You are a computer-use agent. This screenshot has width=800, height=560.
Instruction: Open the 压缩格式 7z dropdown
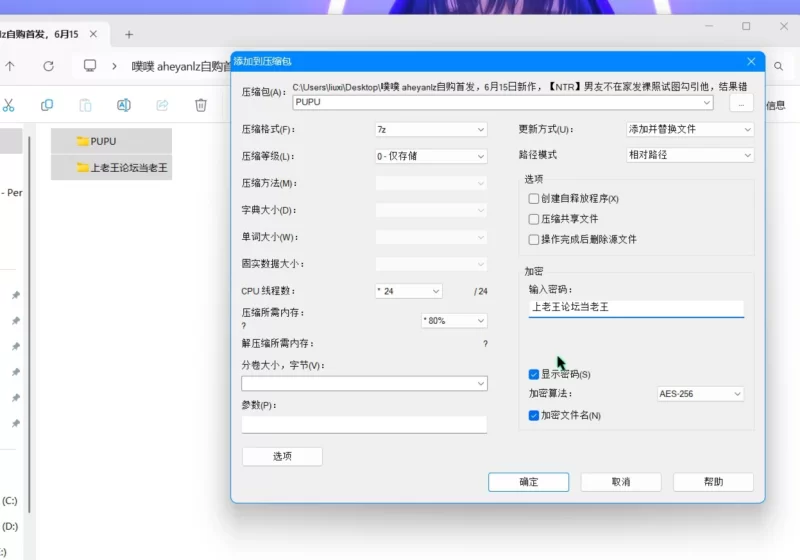click(430, 130)
